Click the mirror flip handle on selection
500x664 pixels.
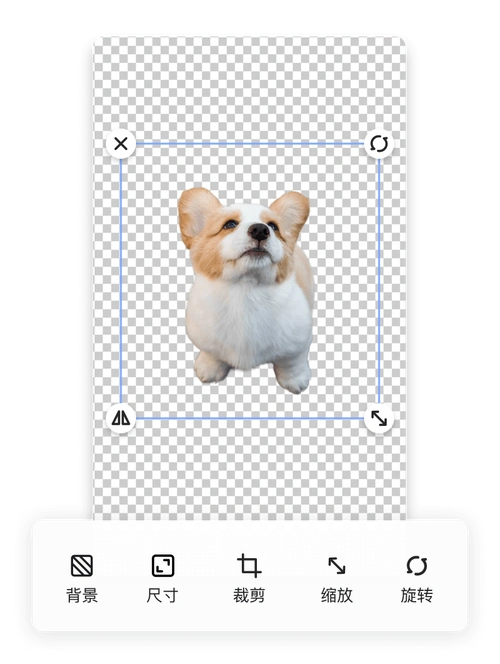point(121,418)
